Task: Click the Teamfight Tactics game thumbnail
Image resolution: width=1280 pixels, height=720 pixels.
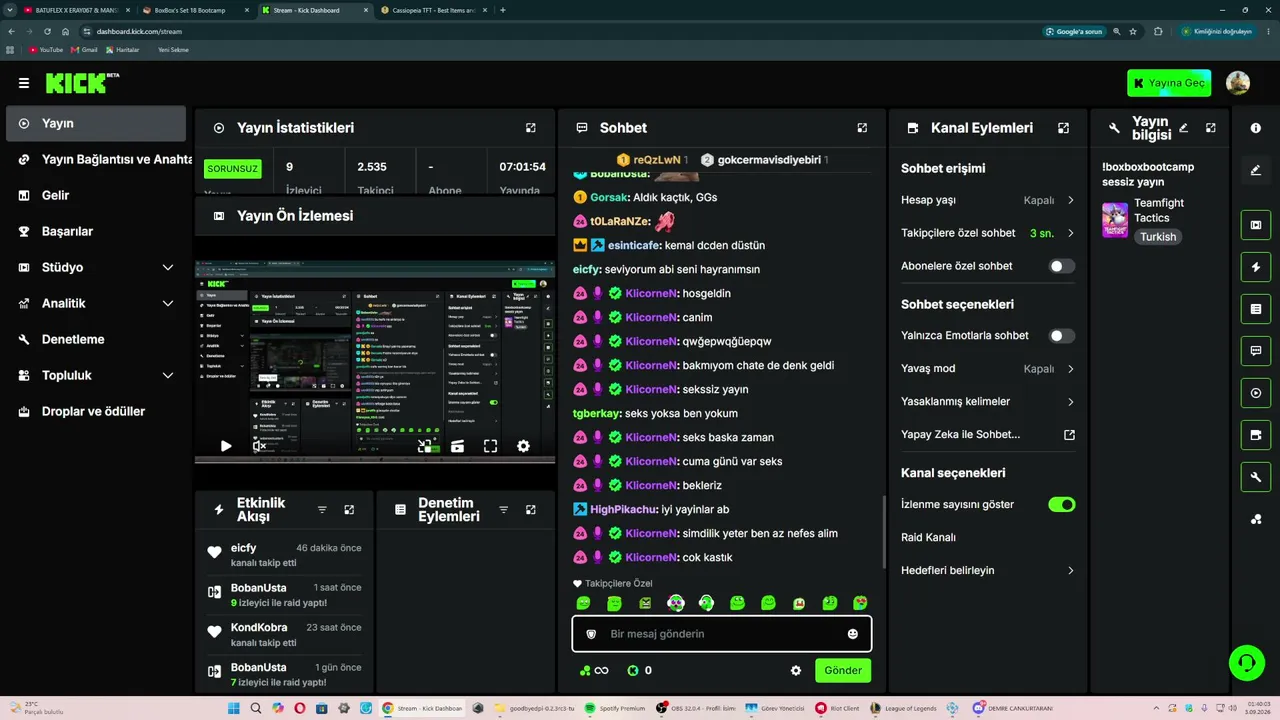Action: click(x=1115, y=220)
